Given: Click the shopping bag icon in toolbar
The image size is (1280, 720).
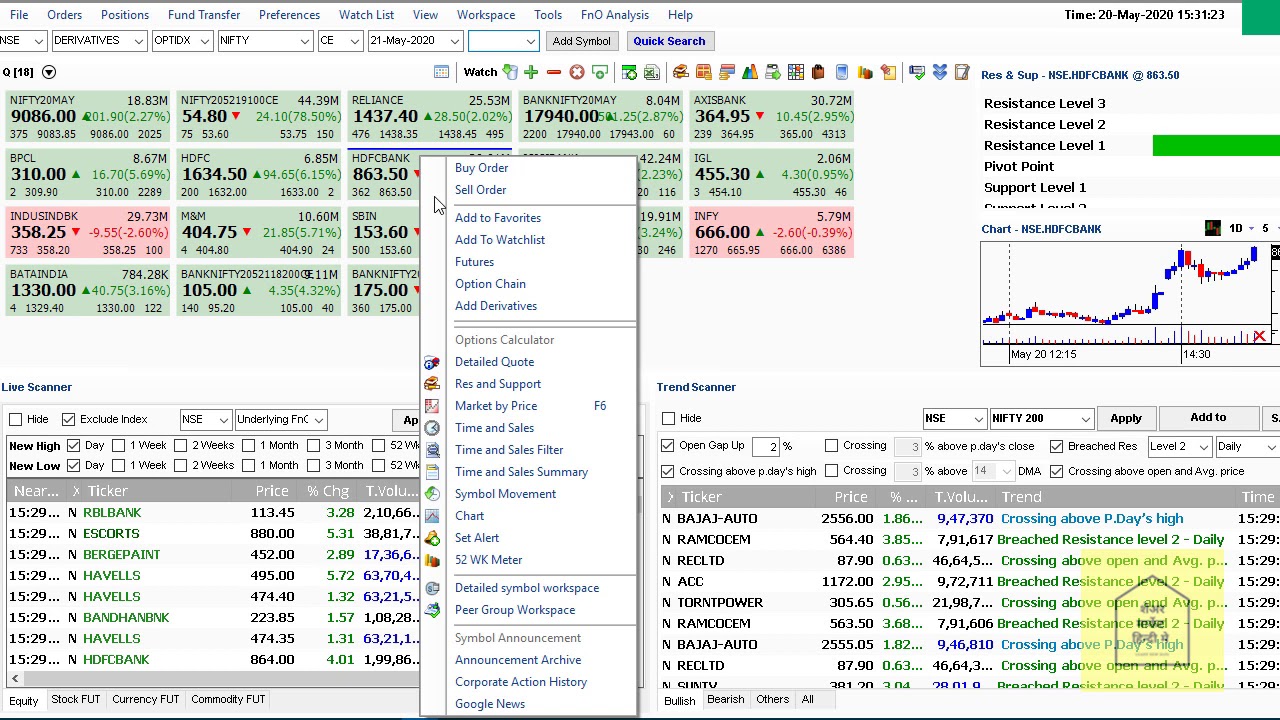Looking at the screenshot, I should 818,72.
